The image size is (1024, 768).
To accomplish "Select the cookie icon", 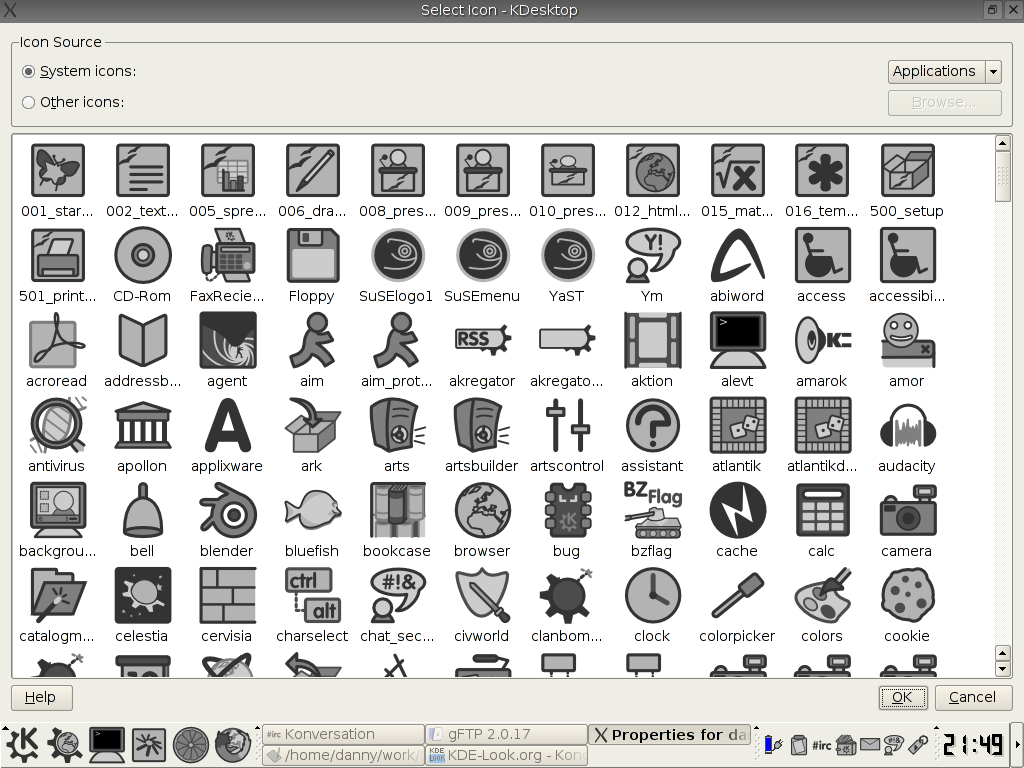I will (906, 596).
